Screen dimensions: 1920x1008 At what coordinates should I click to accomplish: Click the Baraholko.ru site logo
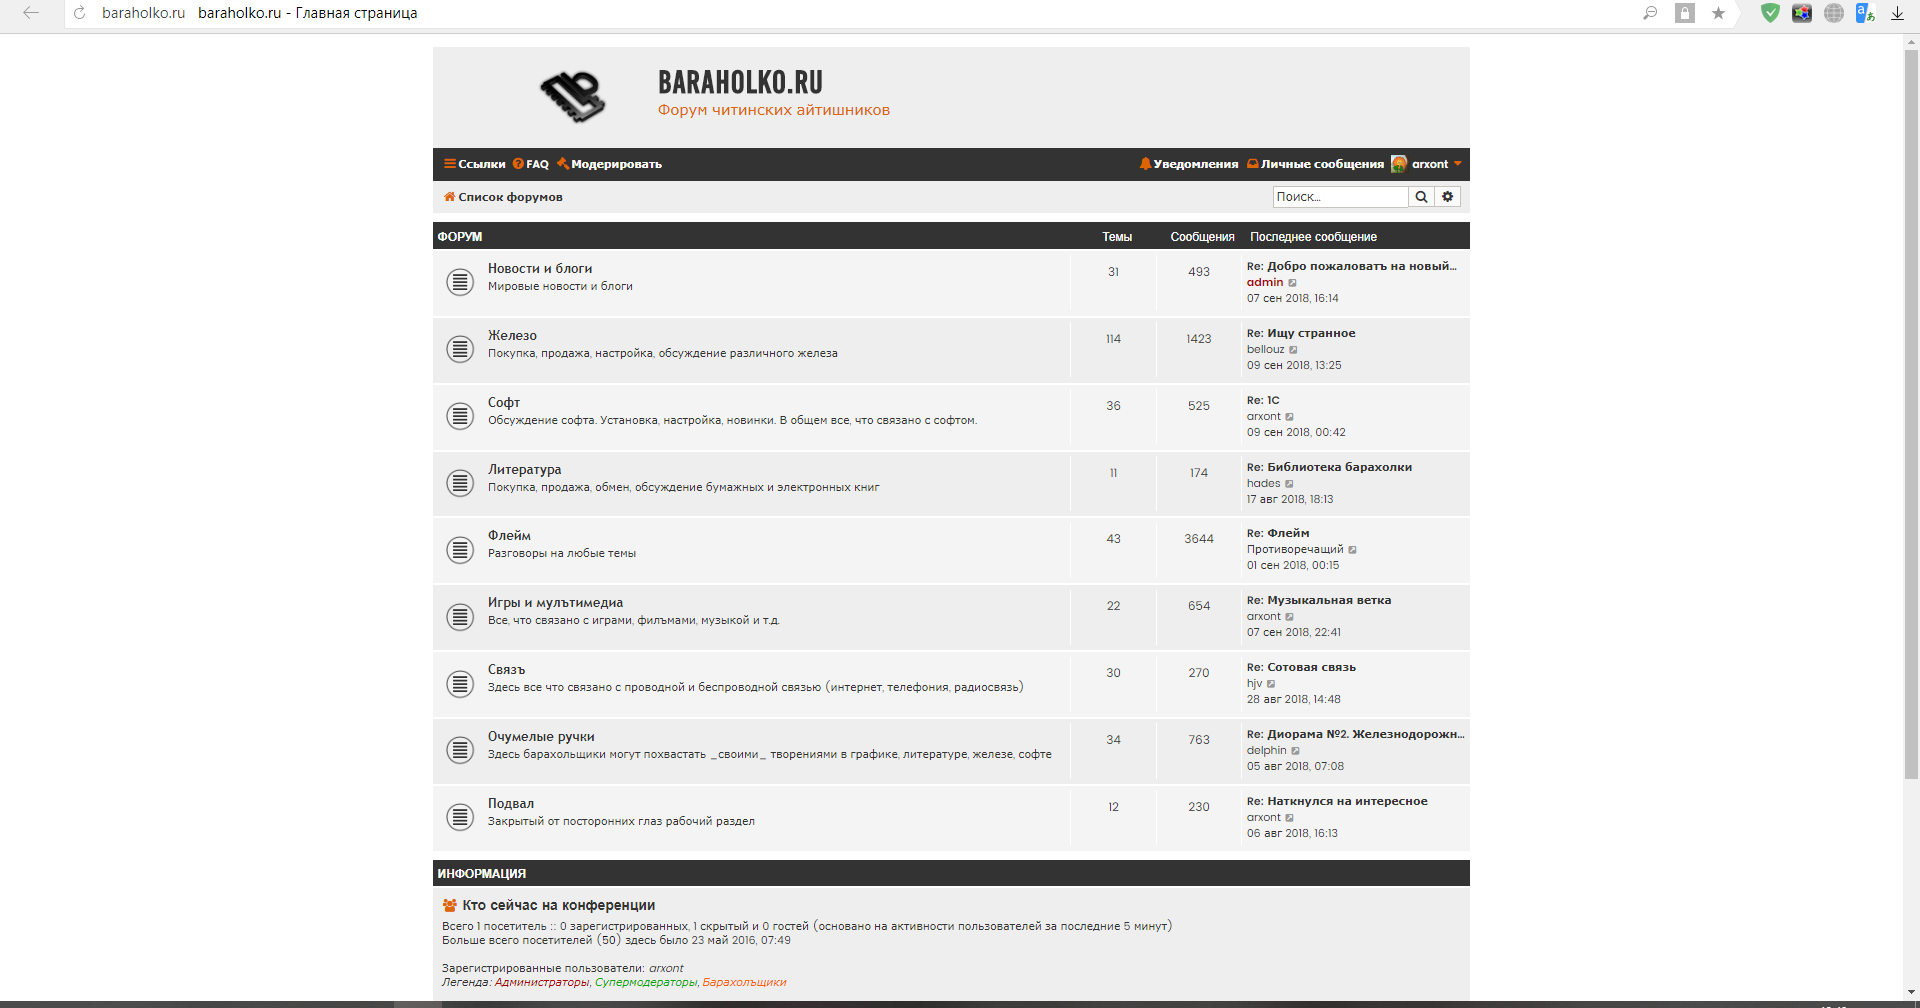[573, 96]
